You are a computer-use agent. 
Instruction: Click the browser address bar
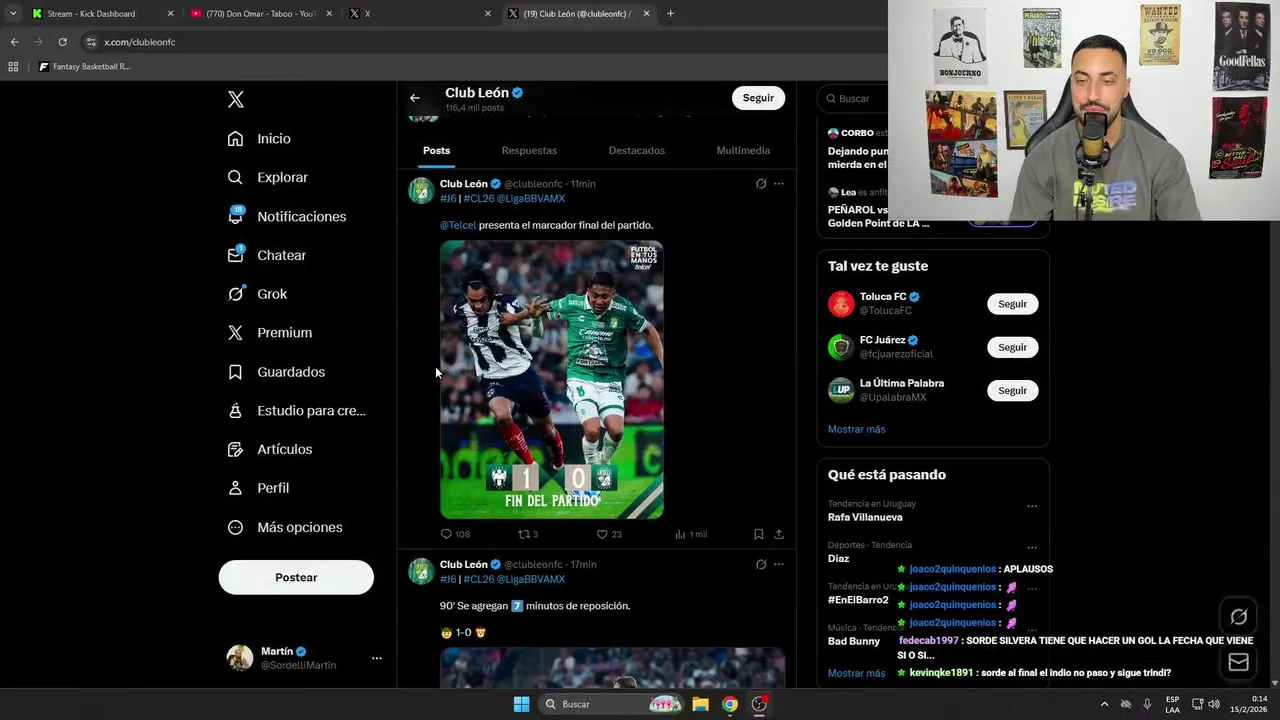click(x=480, y=42)
